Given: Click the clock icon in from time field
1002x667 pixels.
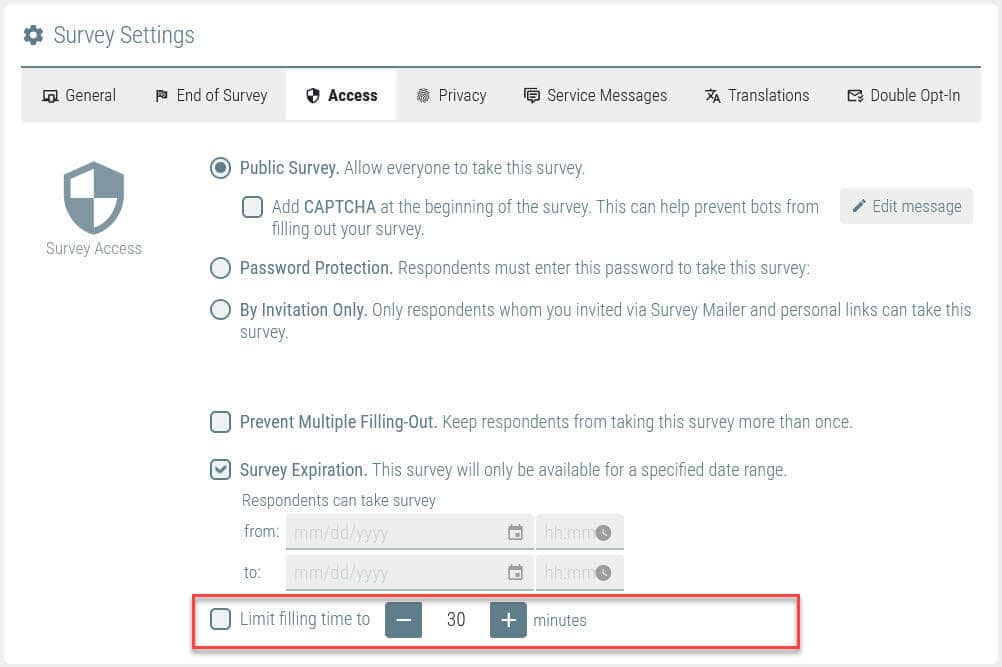Looking at the screenshot, I should tap(603, 532).
